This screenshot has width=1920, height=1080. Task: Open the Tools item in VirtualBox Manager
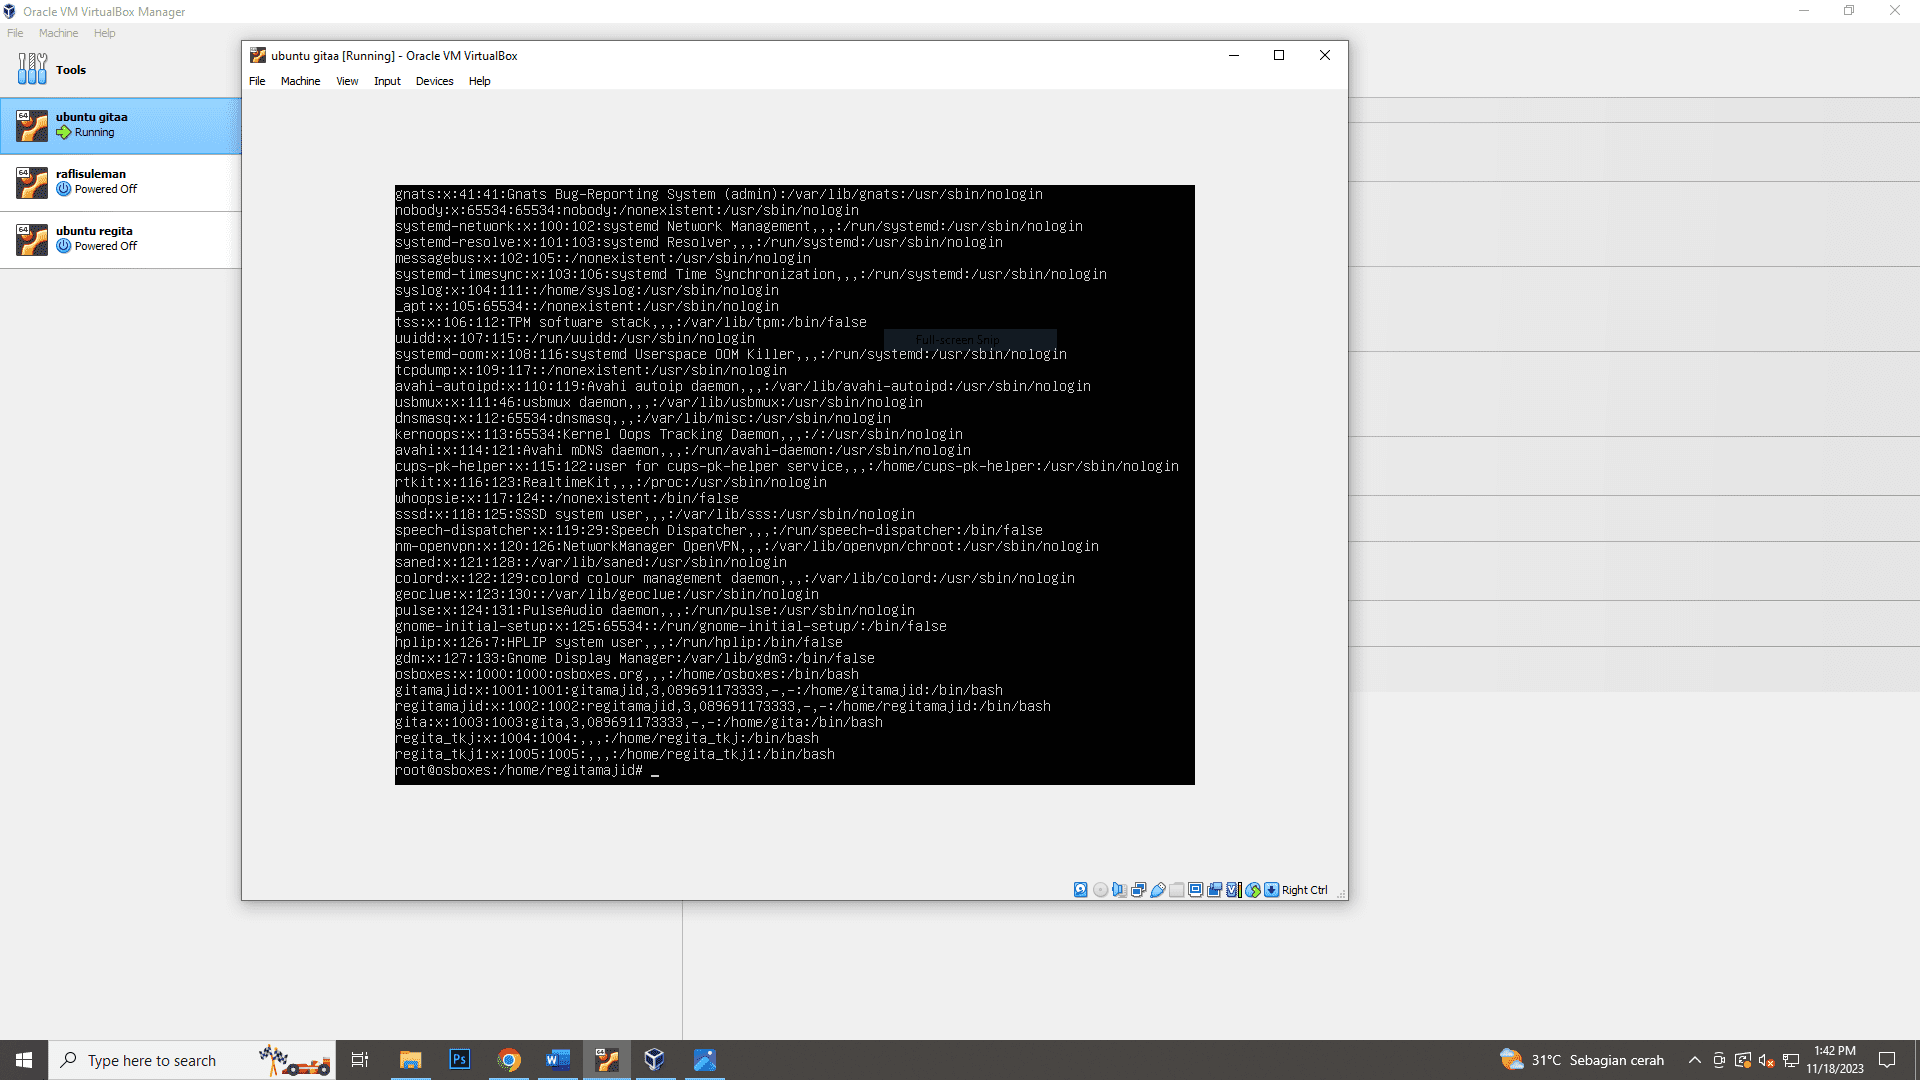[x=120, y=69]
